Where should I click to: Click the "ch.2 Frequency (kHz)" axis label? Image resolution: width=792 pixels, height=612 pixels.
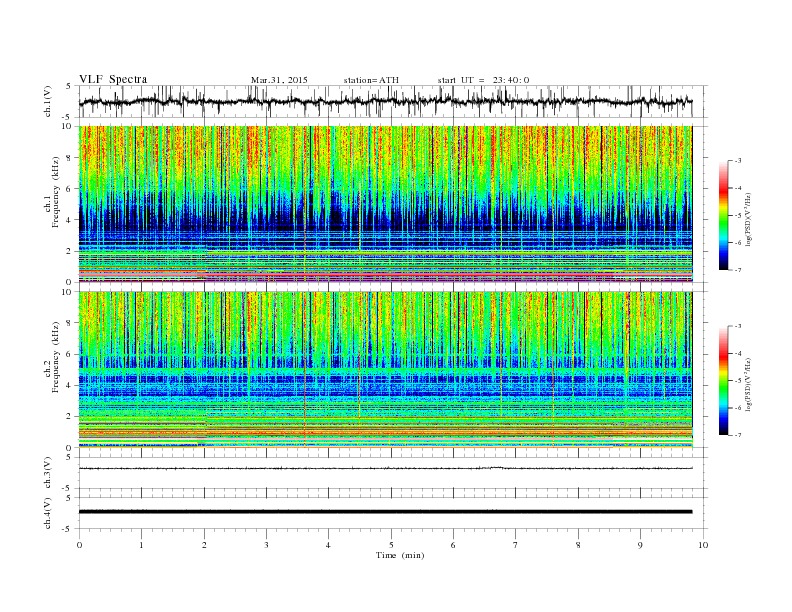(x=52, y=357)
